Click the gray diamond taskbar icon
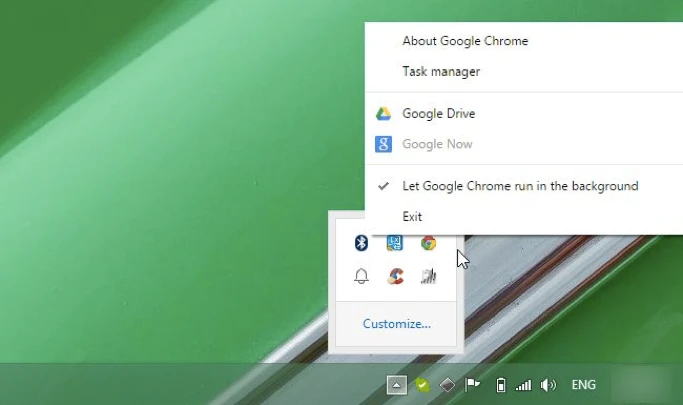Image resolution: width=683 pixels, height=405 pixels. click(449, 385)
